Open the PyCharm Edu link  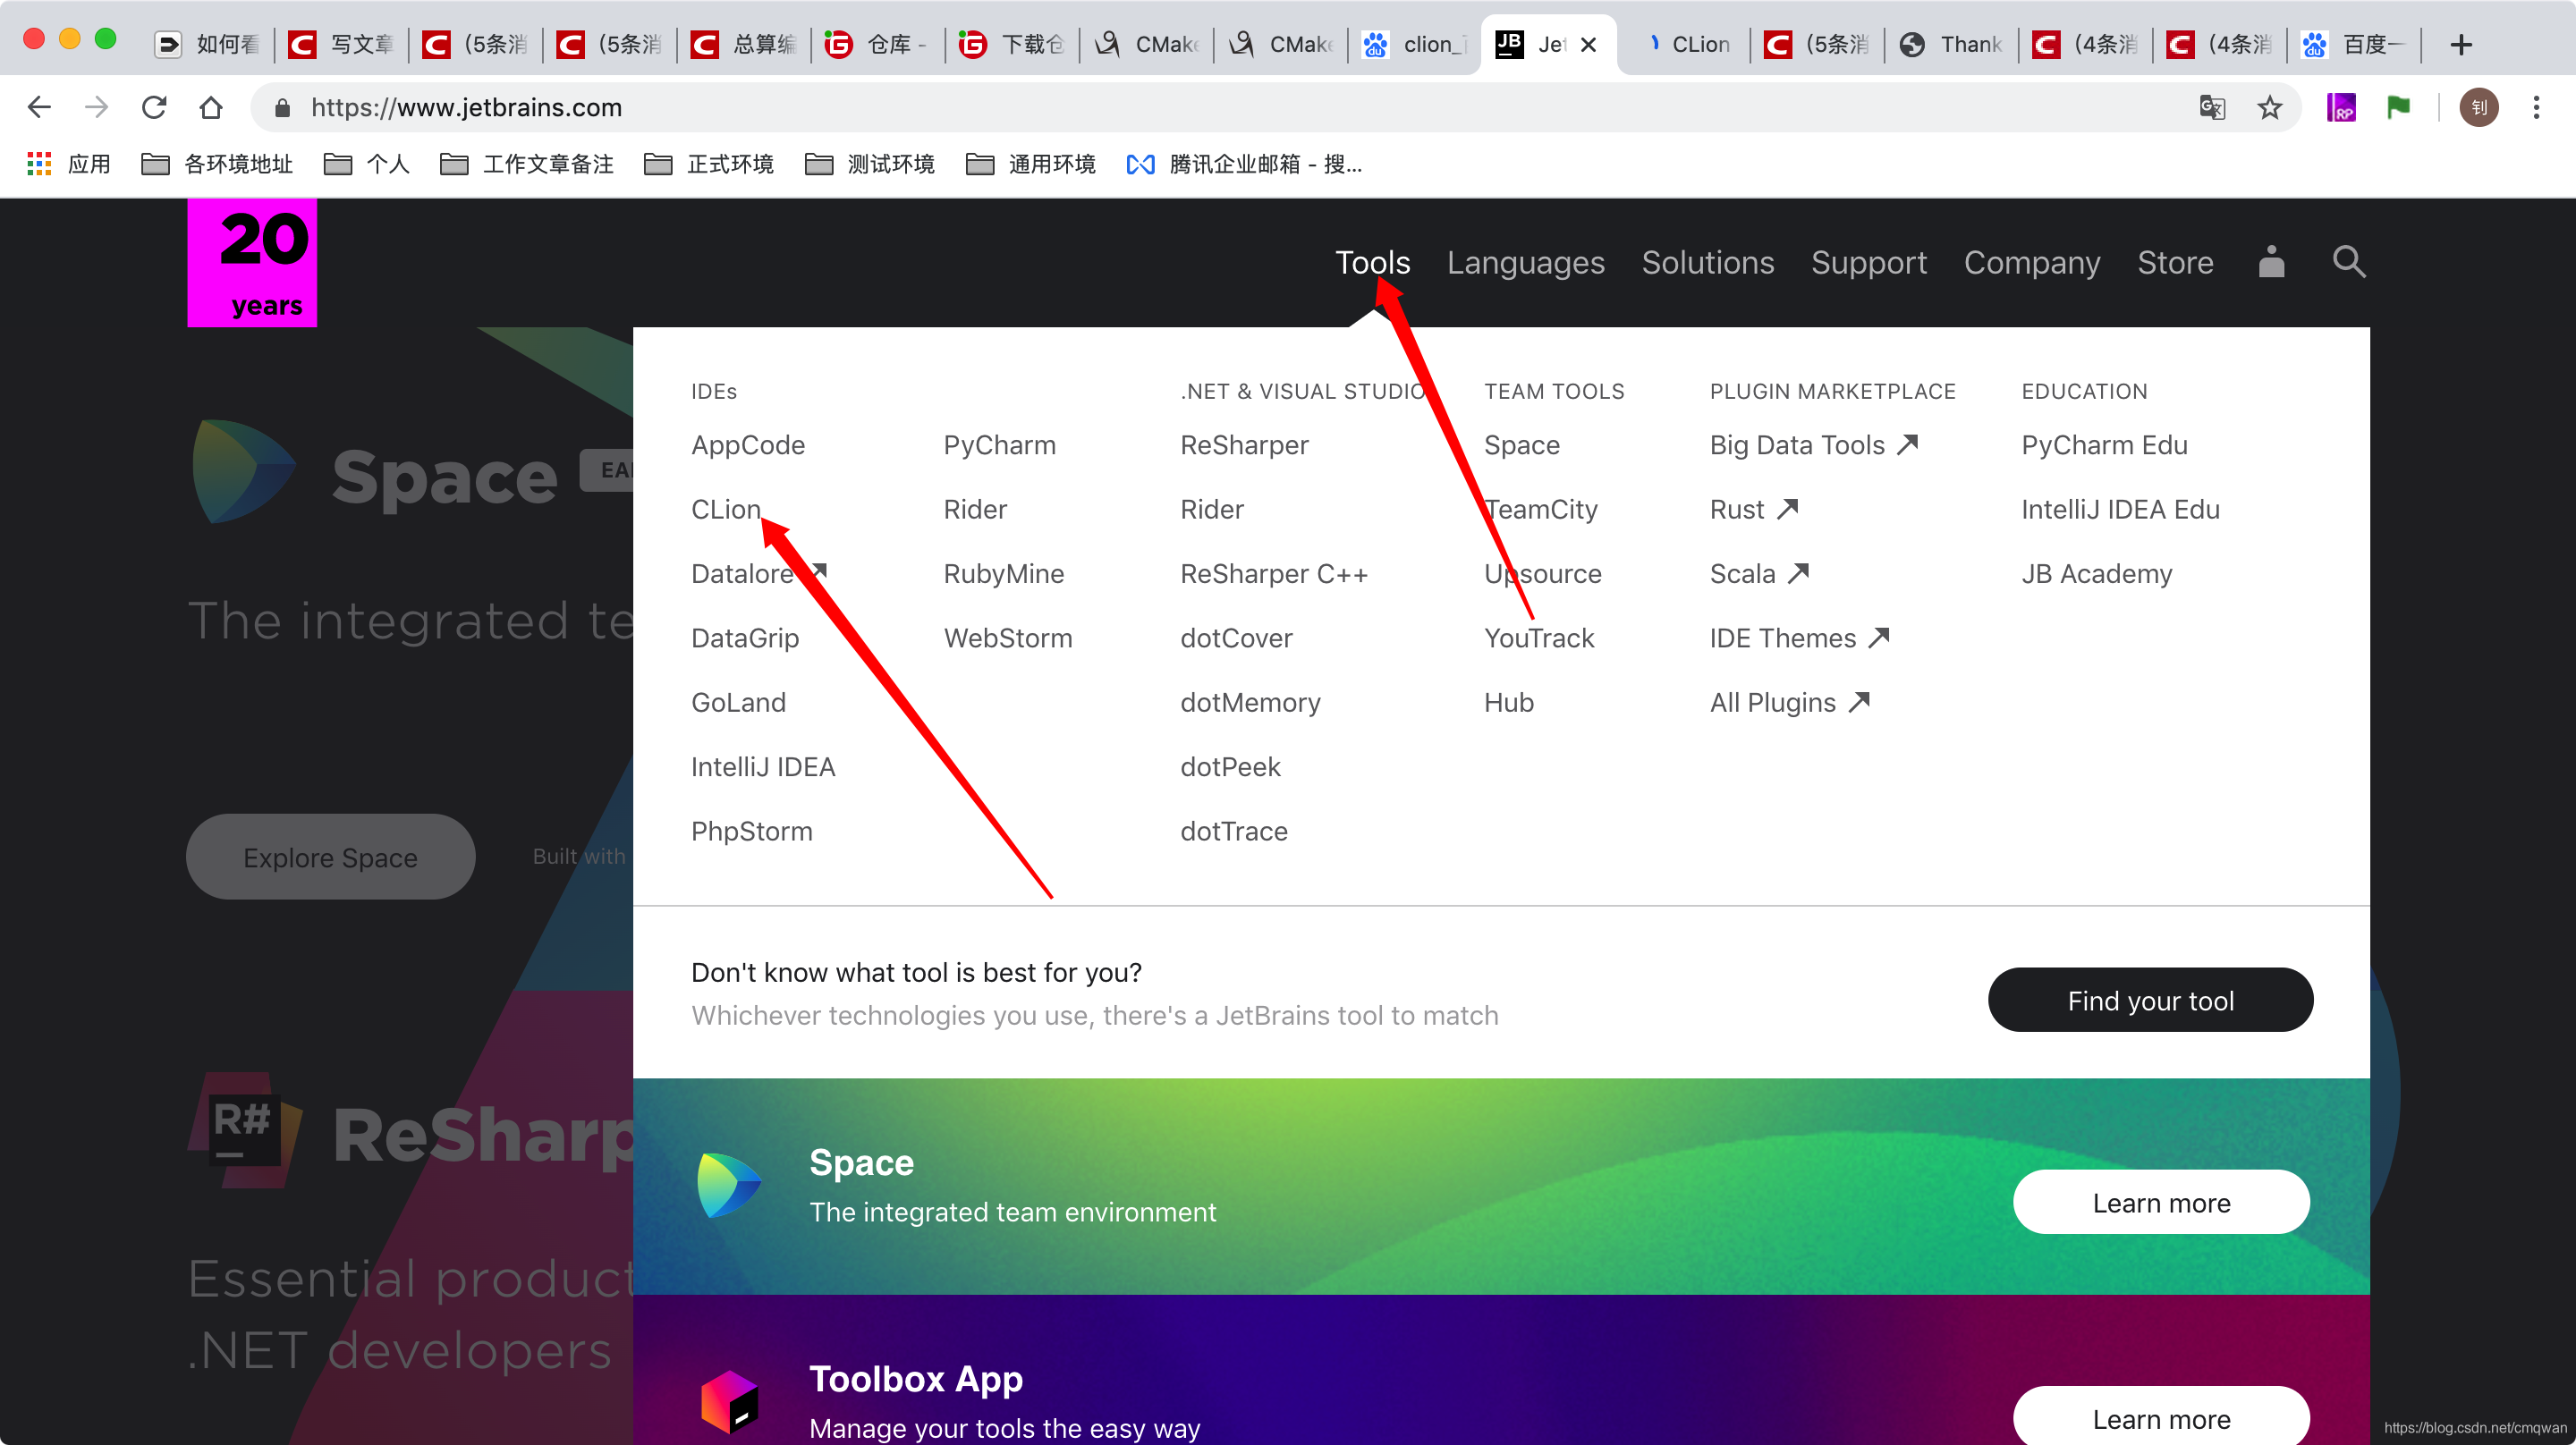(x=2104, y=445)
